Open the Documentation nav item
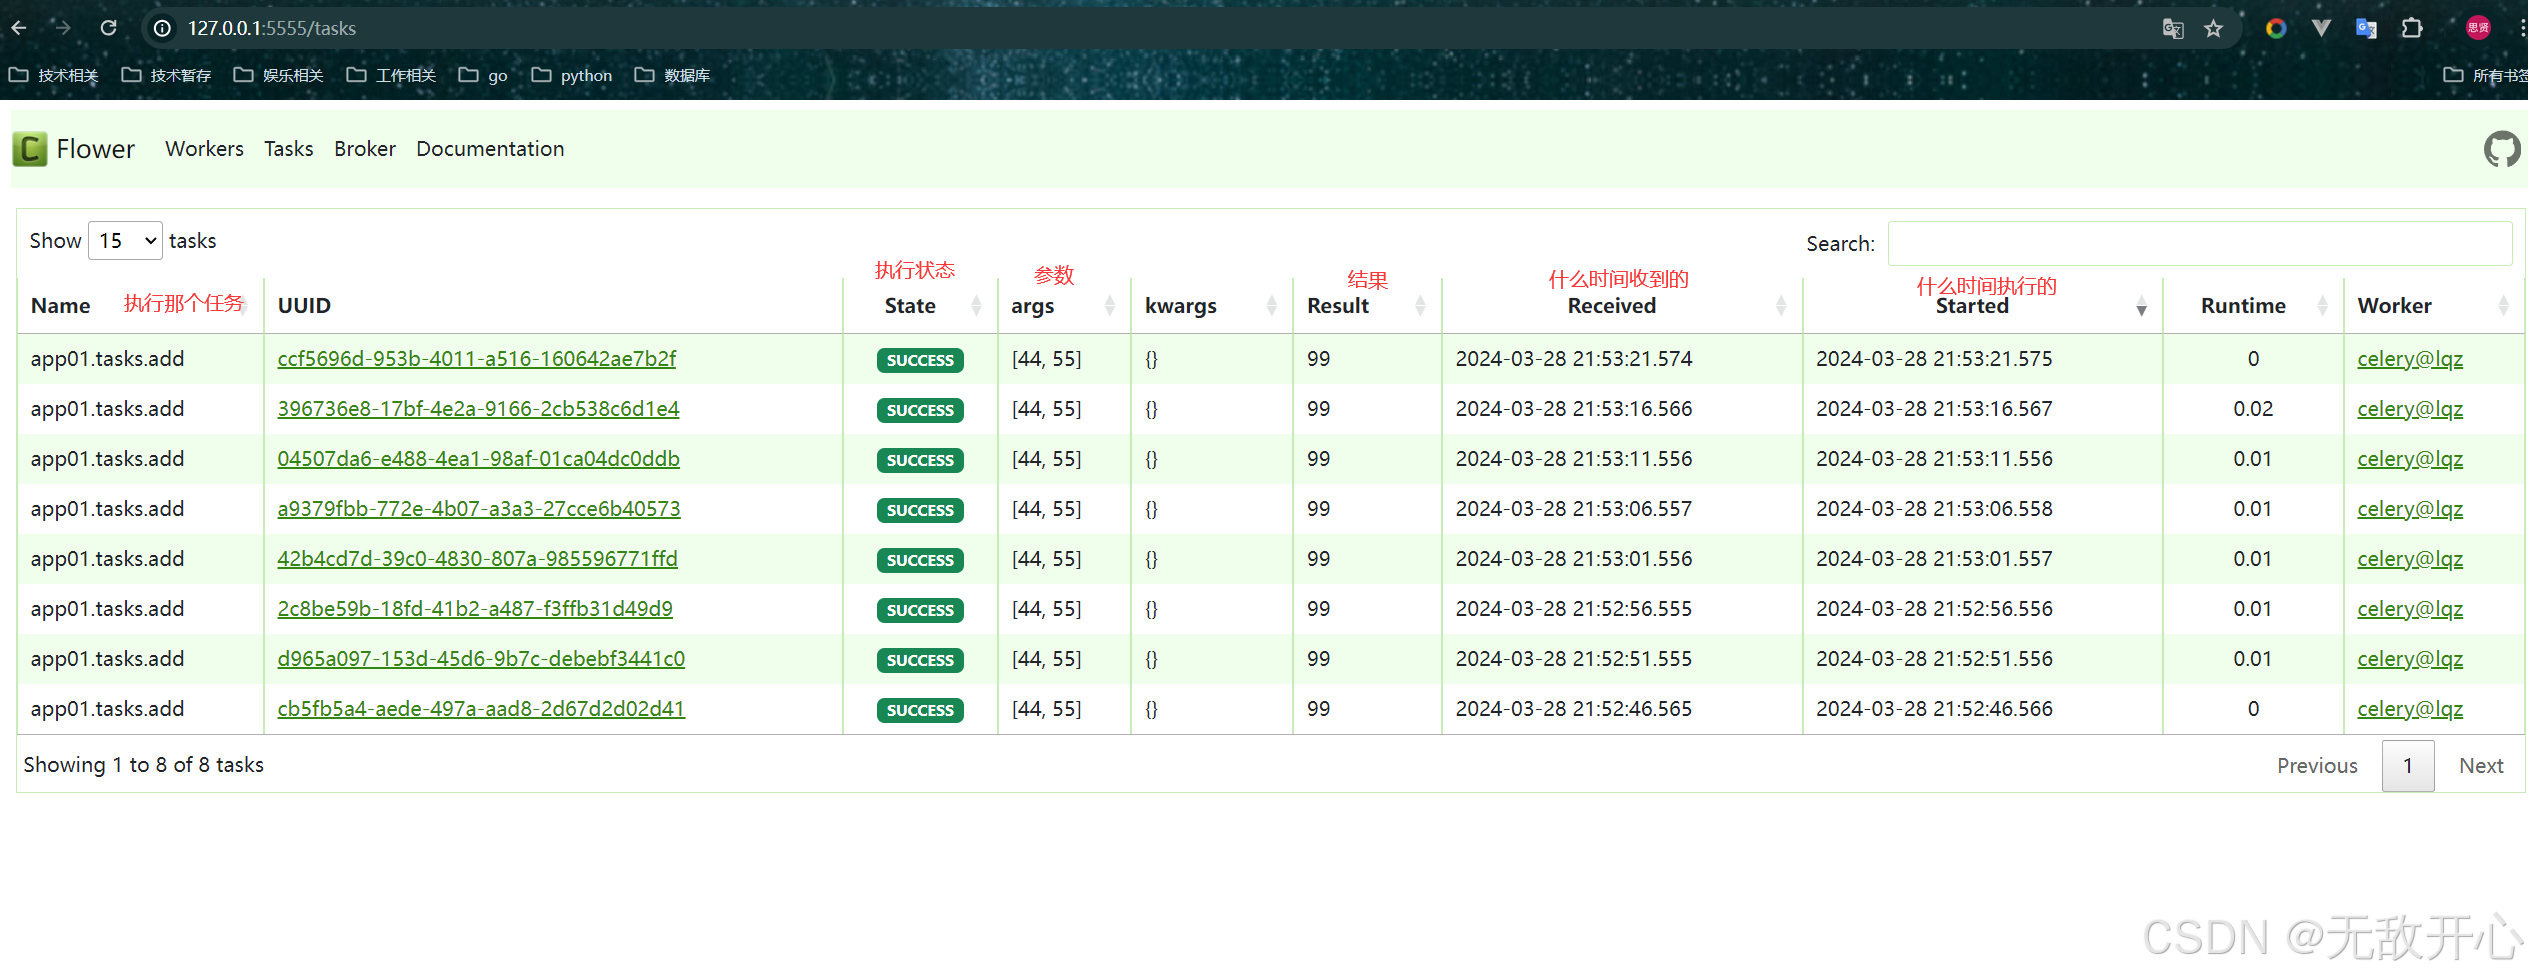The image size is (2528, 978). [x=490, y=149]
